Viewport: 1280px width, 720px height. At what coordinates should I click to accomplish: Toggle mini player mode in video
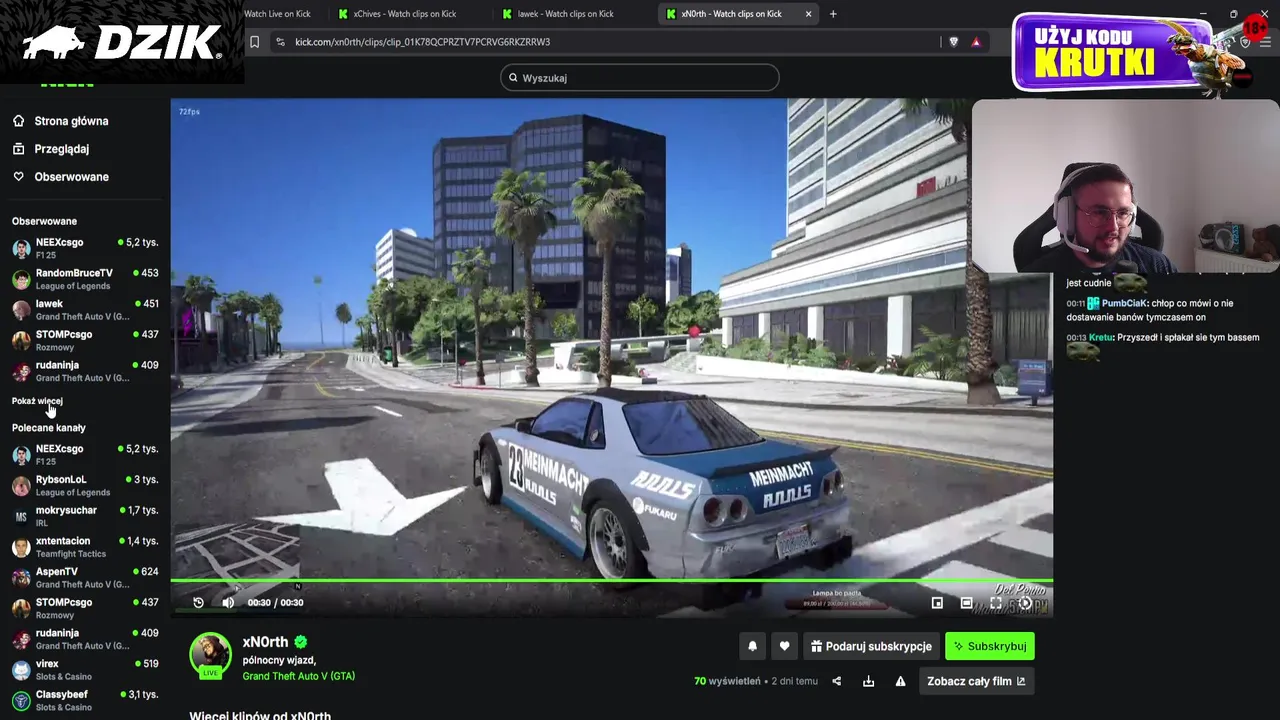(x=937, y=603)
